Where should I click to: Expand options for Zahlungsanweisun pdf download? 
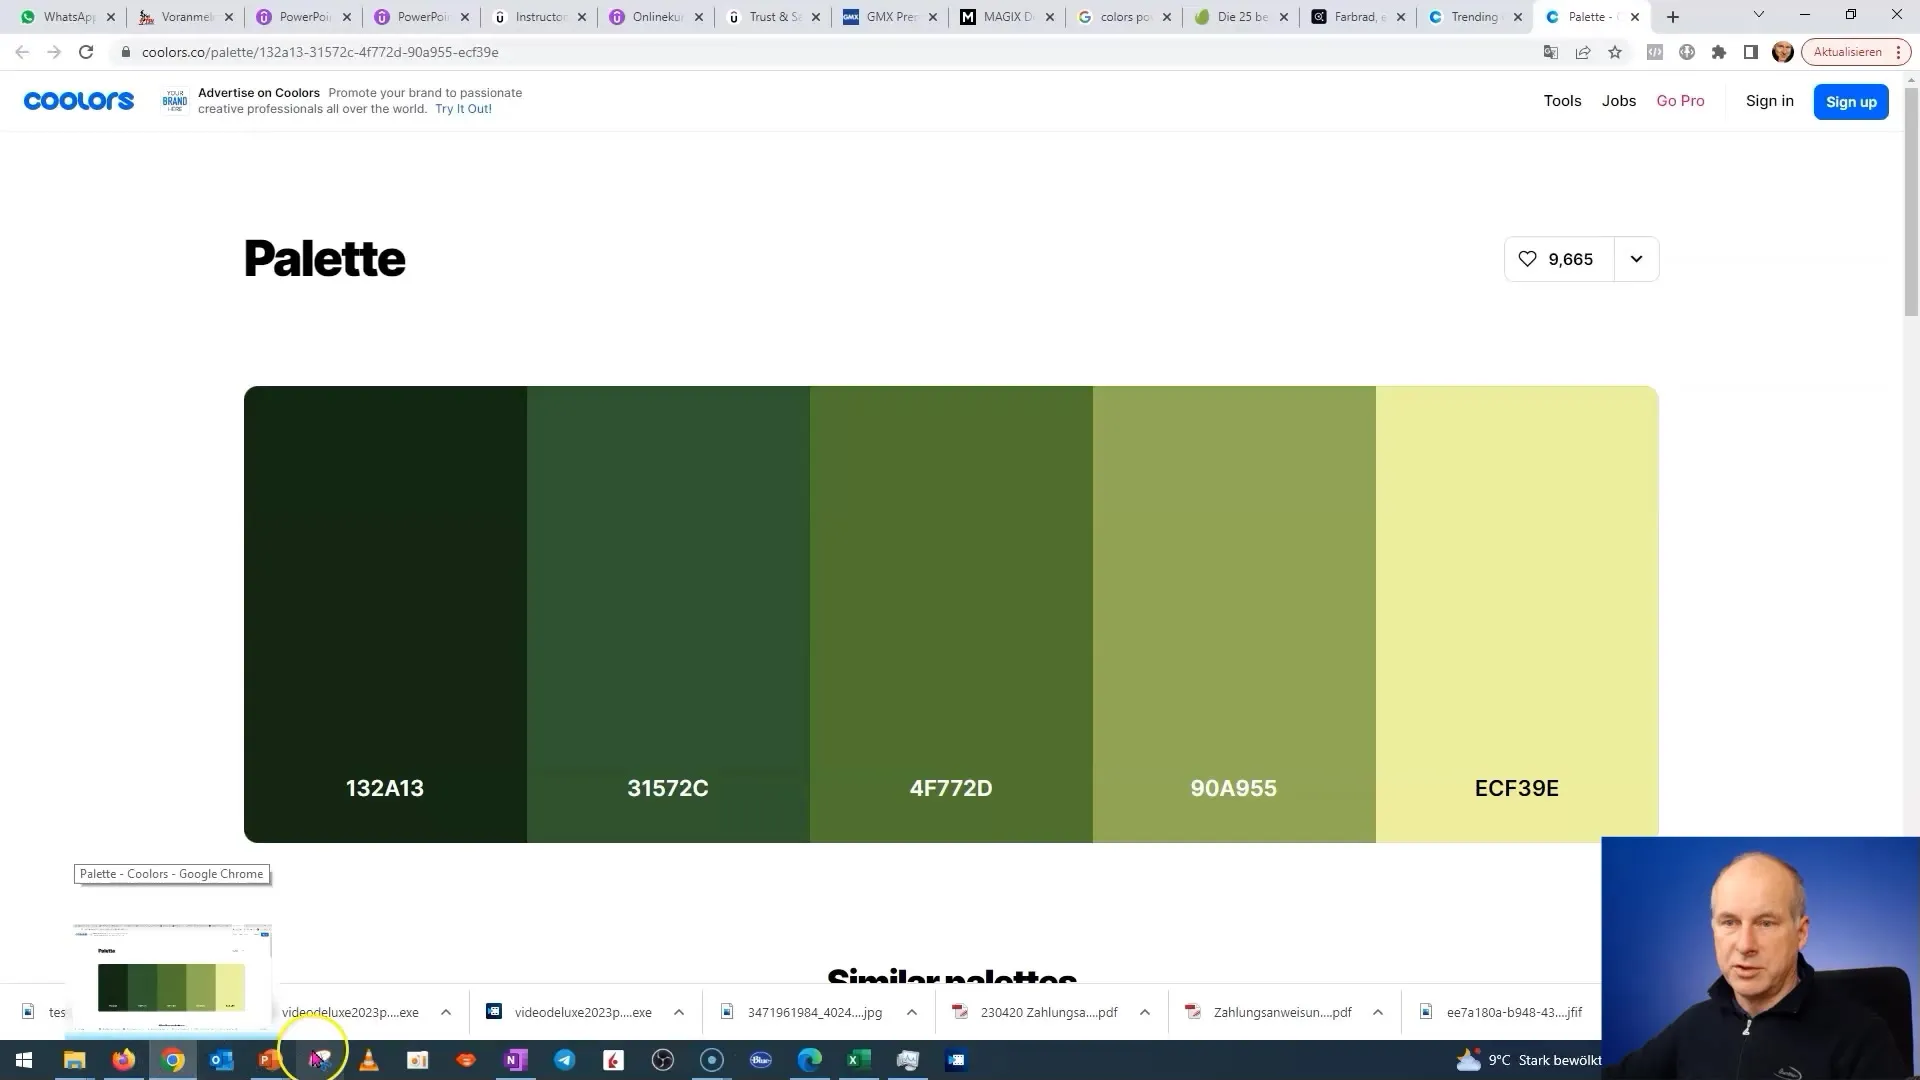click(x=1378, y=1012)
